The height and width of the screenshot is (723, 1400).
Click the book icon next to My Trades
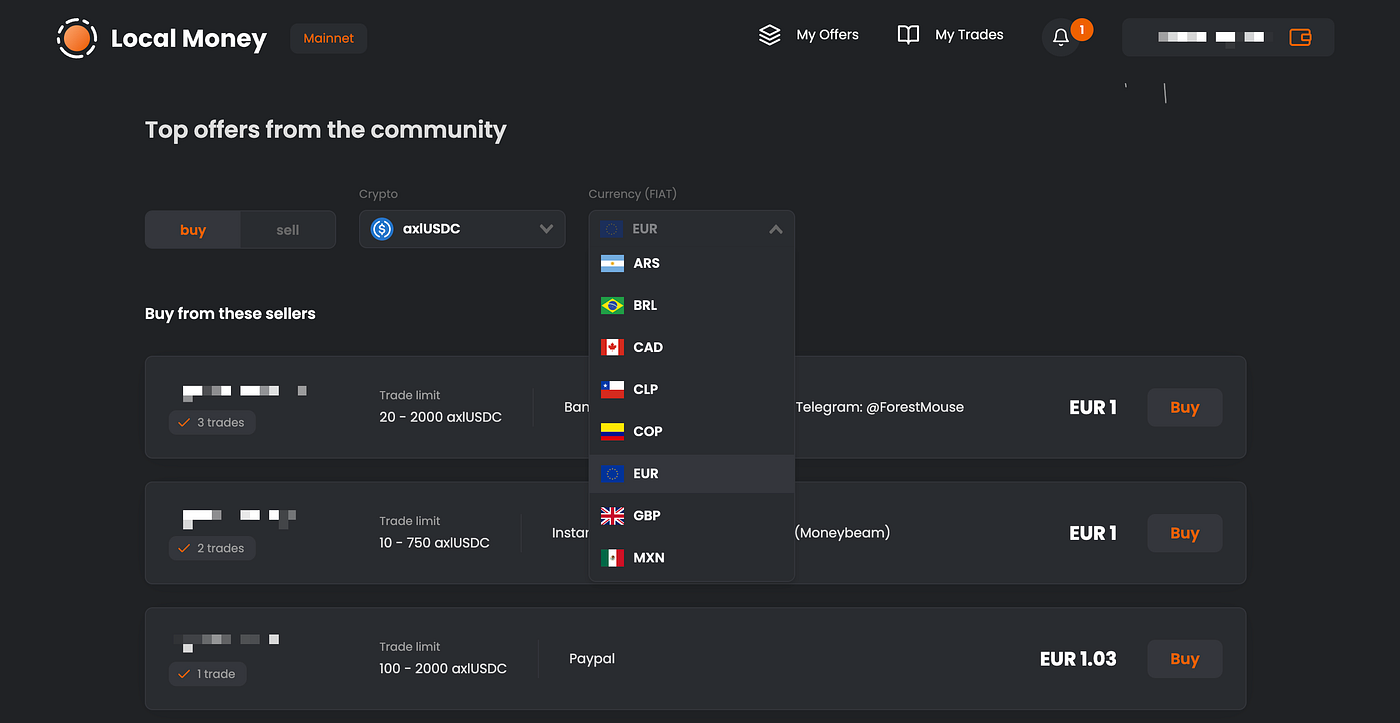pyautogui.click(x=907, y=34)
